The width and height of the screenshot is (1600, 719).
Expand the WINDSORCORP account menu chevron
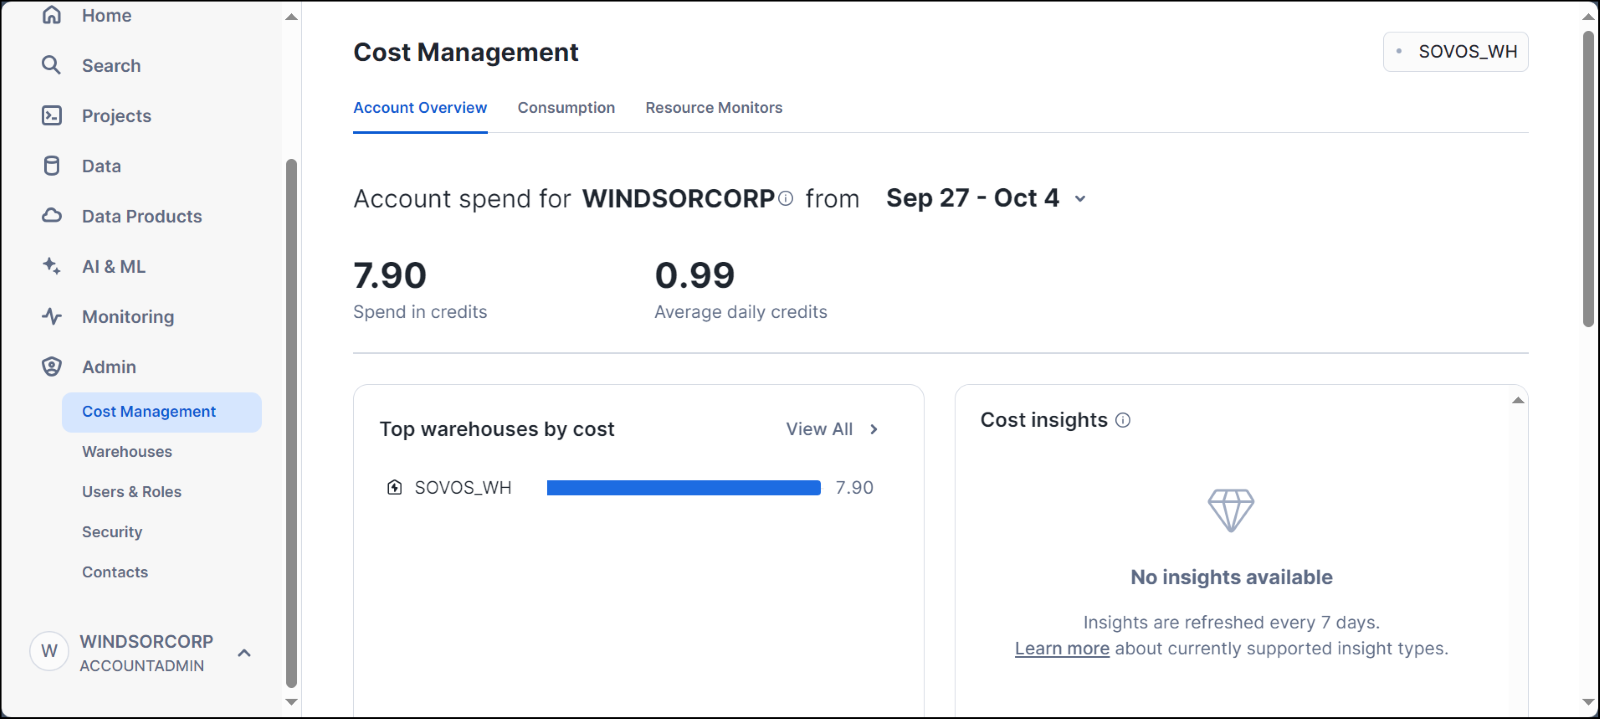(x=244, y=653)
